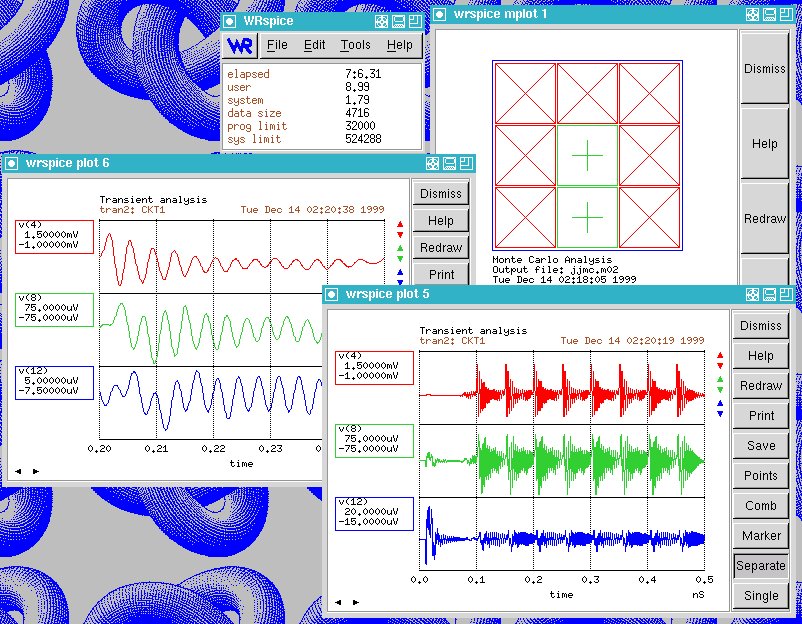Redraw the mplot 1 window
Viewport: 802px width, 624px height.
point(765,218)
